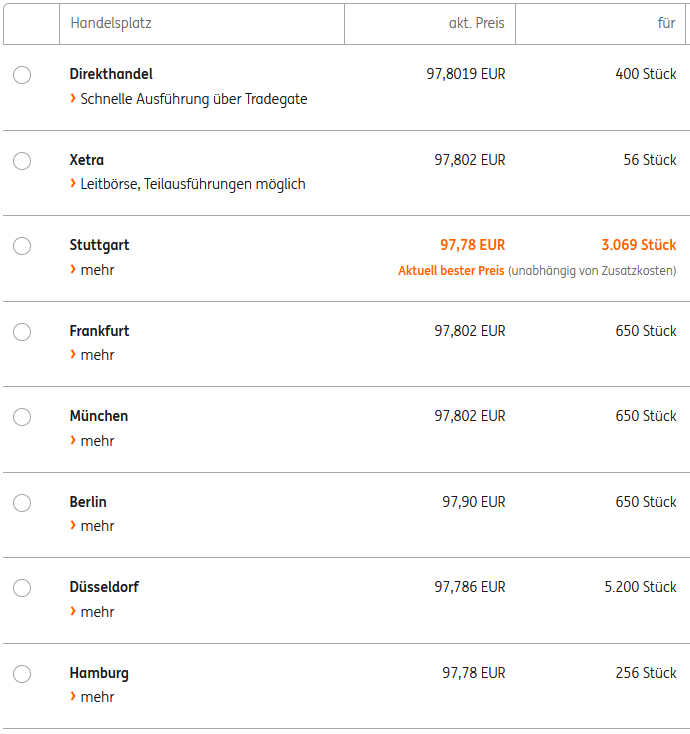
Task: Choose the Berlin radio button
Action: click(22, 503)
